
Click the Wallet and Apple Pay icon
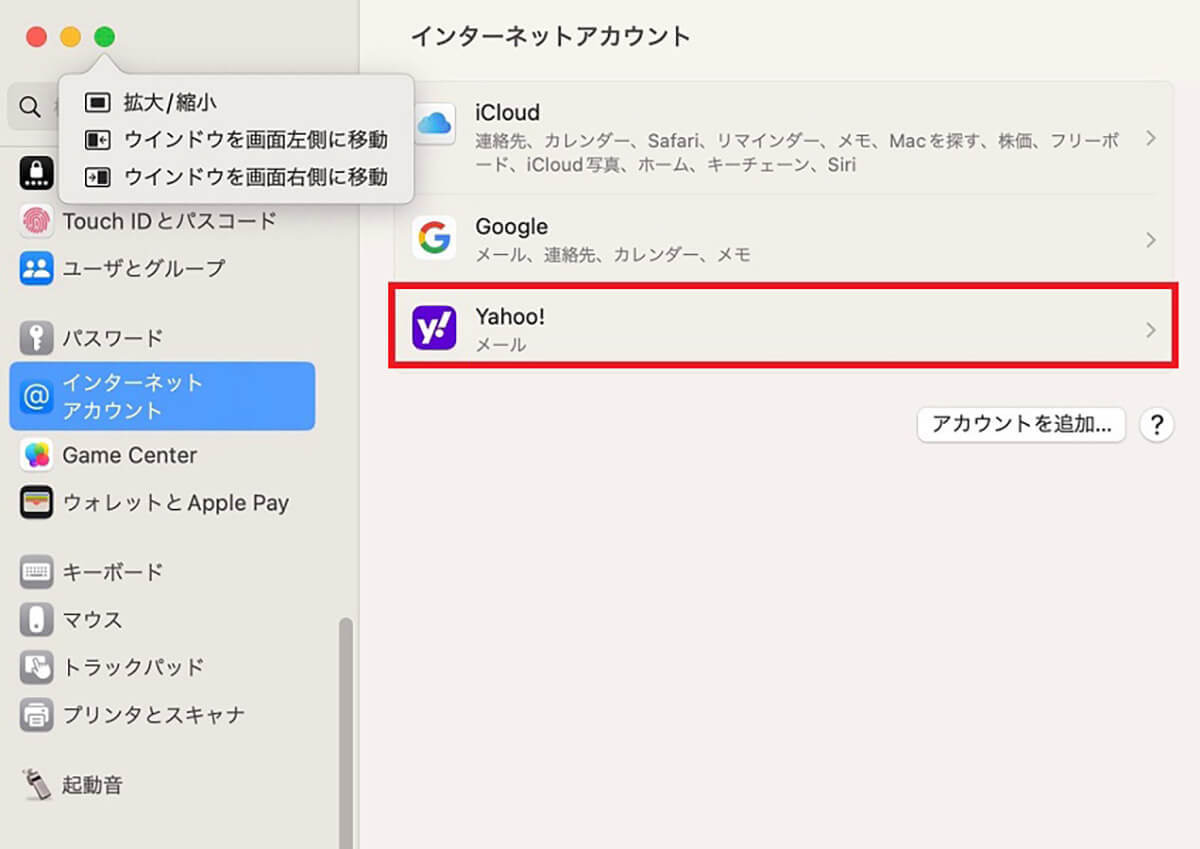coord(36,503)
